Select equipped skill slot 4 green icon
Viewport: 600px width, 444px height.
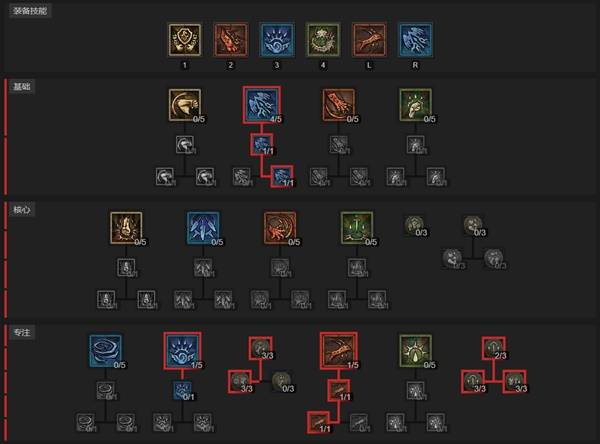click(323, 40)
